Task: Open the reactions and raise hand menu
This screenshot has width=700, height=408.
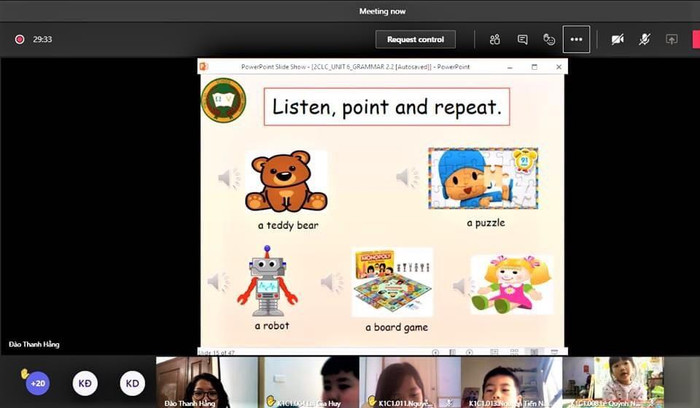Action: pyautogui.click(x=549, y=39)
